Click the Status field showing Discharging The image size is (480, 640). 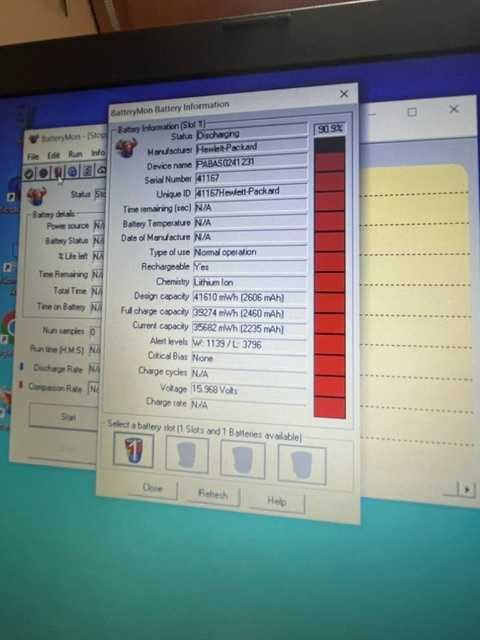tap(251, 132)
